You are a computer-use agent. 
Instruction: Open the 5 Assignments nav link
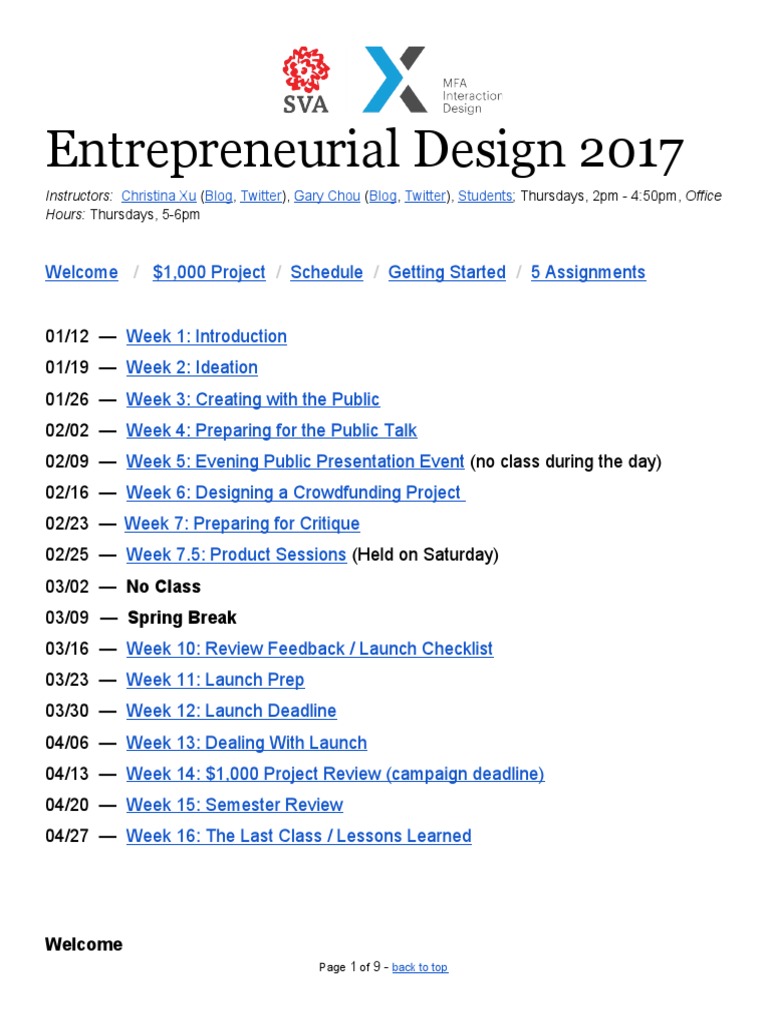pyautogui.click(x=588, y=272)
